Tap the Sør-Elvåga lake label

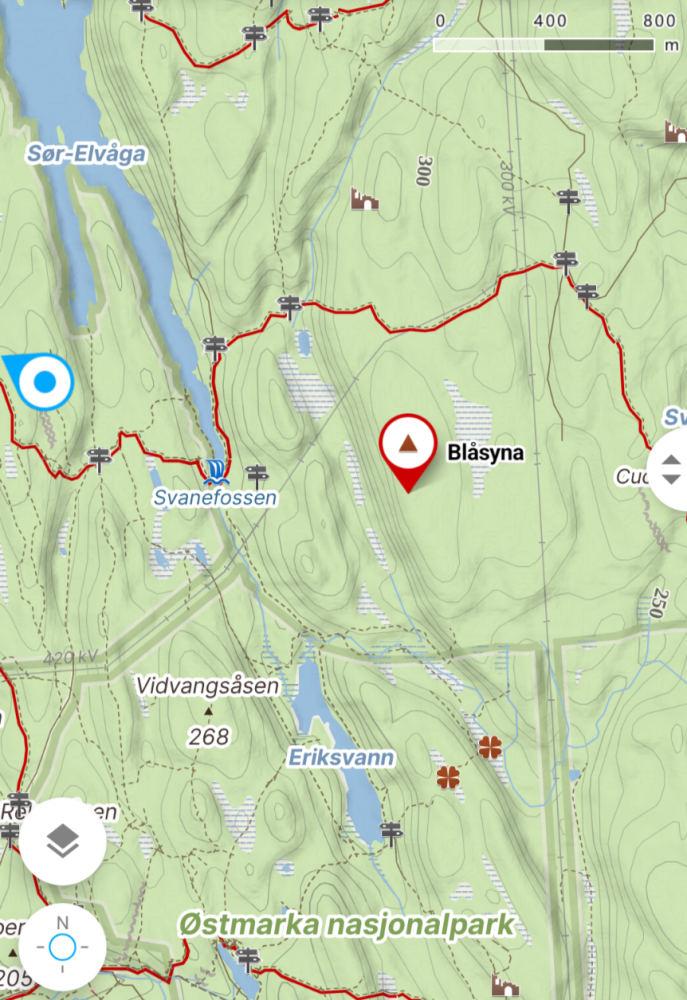click(86, 154)
